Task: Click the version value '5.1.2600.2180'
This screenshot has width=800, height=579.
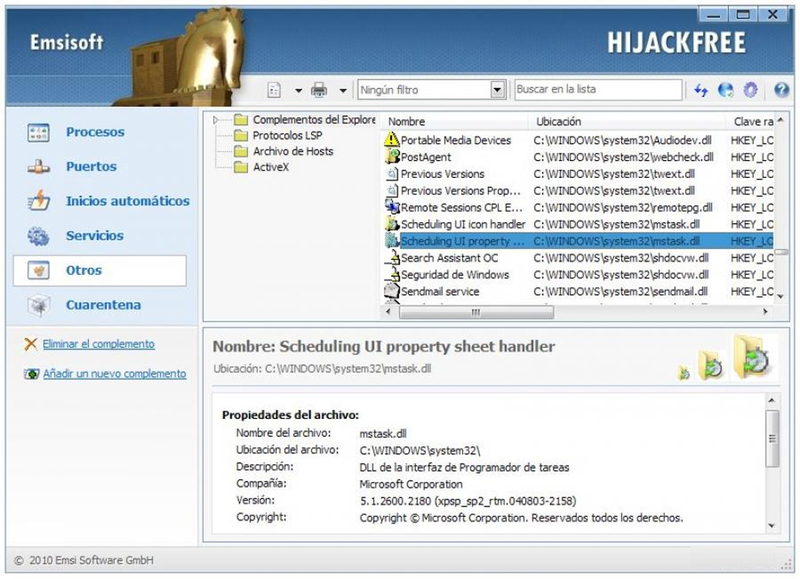Action: click(x=394, y=501)
